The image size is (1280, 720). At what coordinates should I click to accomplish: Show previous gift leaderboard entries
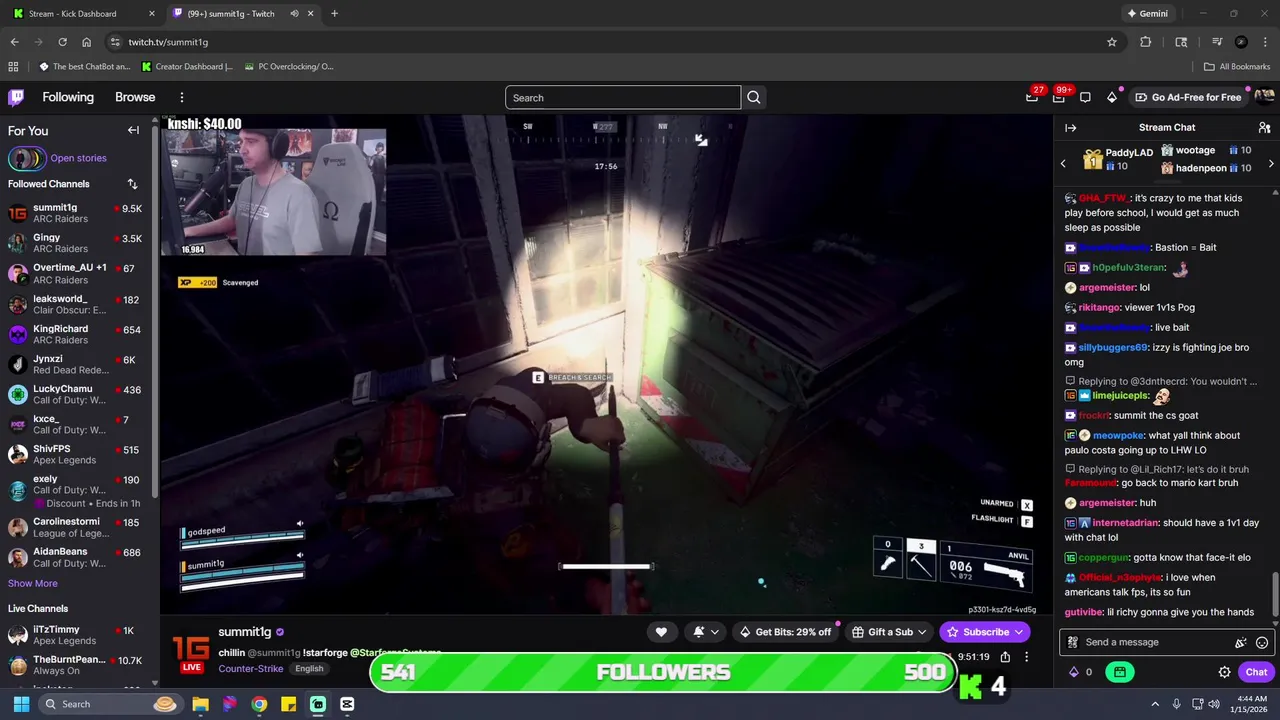(1063, 163)
